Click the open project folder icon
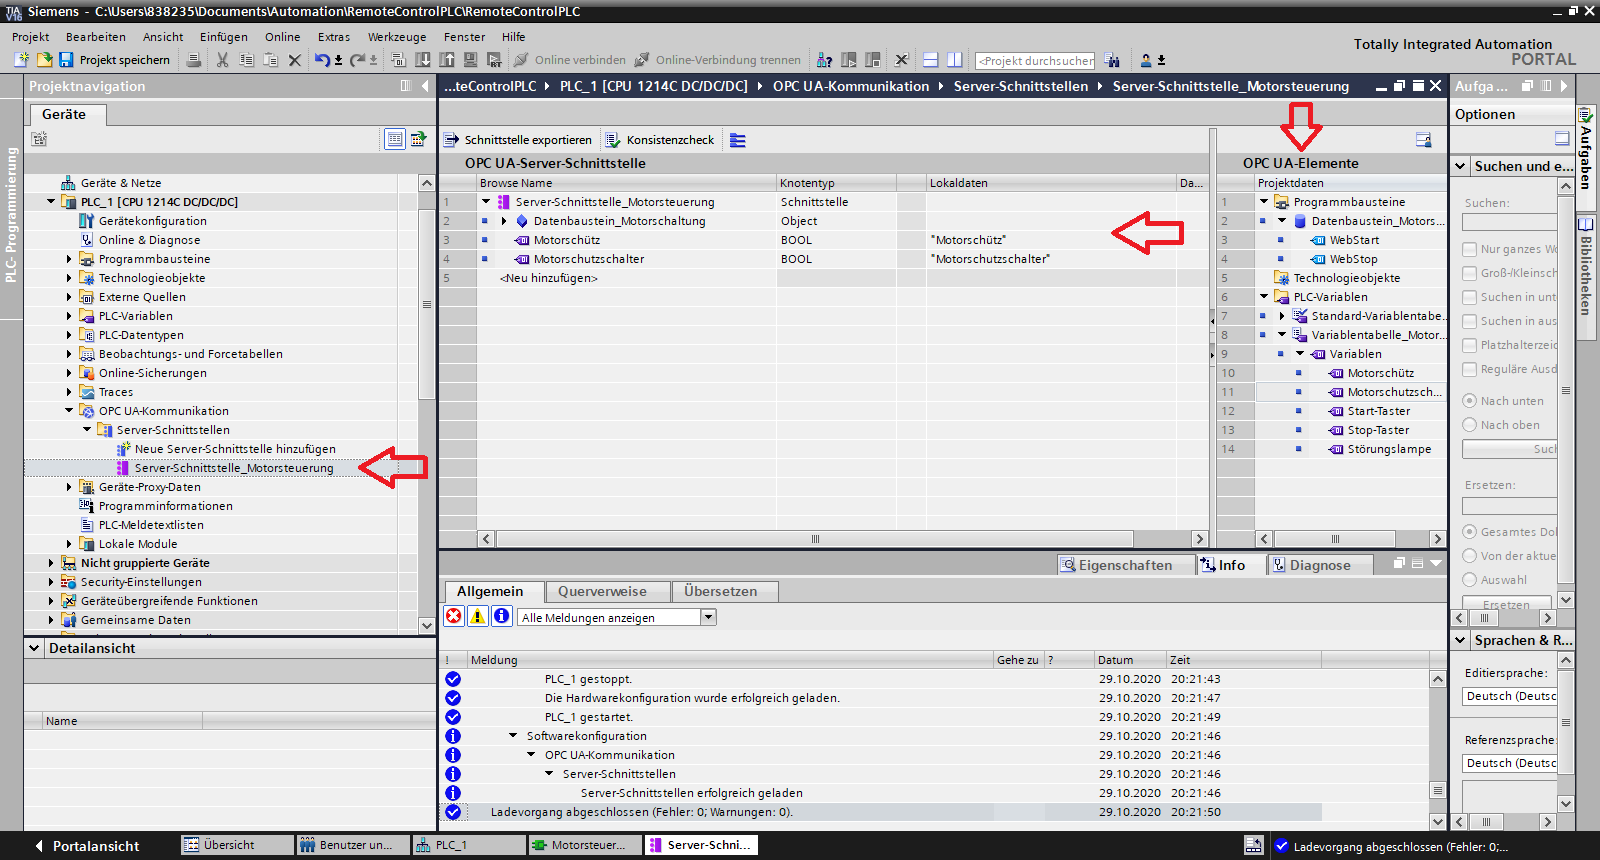 click(x=44, y=60)
